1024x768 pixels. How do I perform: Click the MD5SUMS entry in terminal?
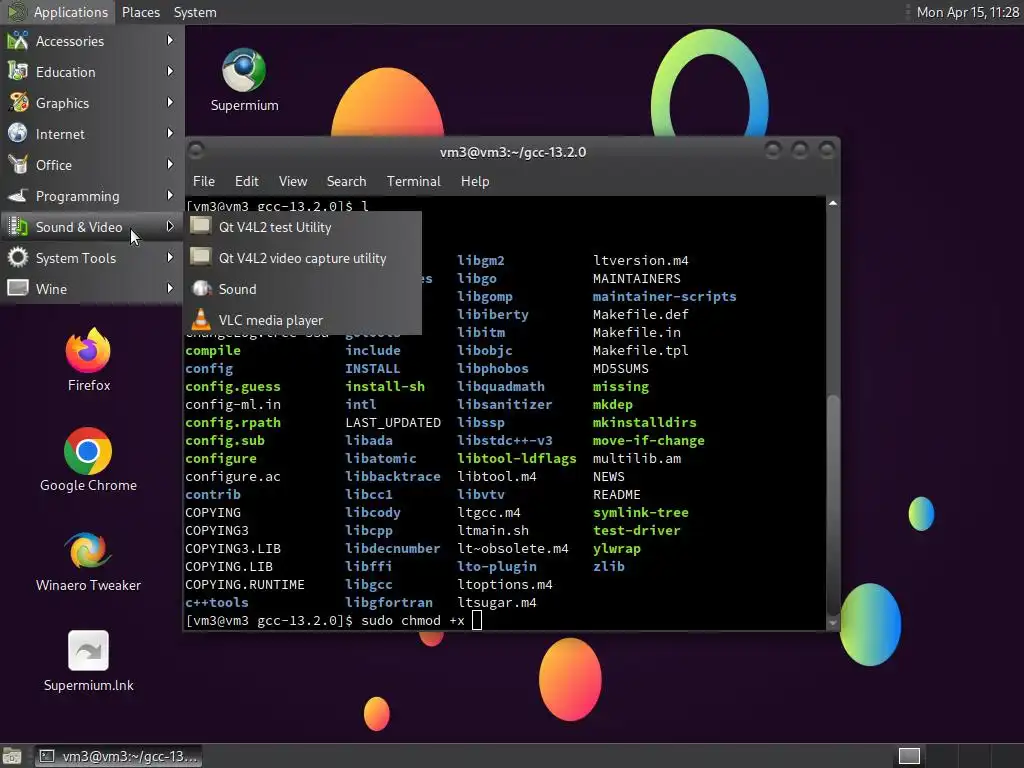tap(620, 368)
